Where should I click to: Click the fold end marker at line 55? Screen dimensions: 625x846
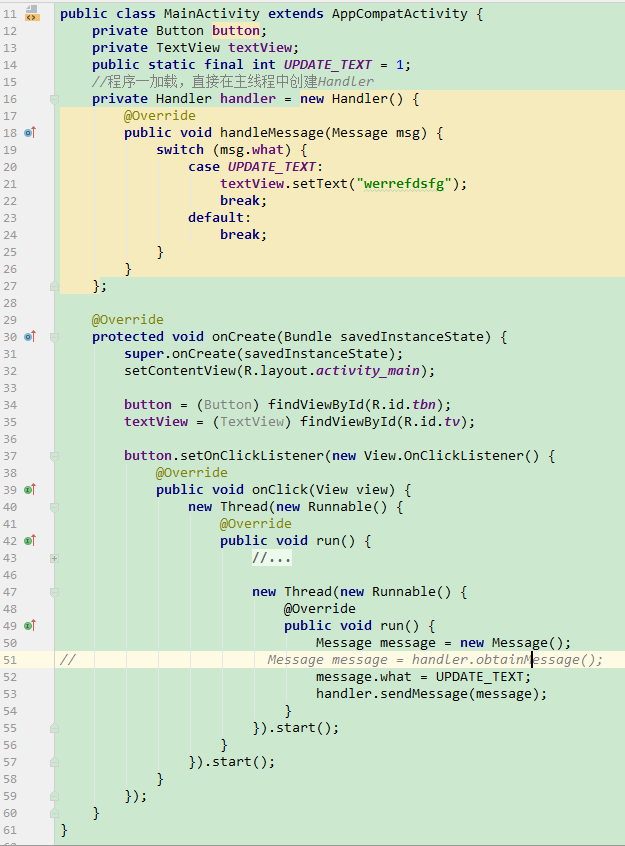(x=54, y=728)
